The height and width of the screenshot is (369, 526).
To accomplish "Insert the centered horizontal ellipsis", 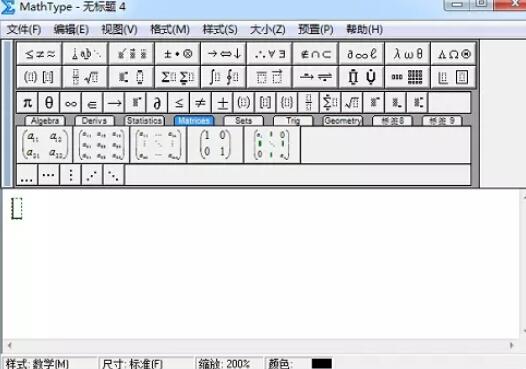I will [x=49, y=174].
